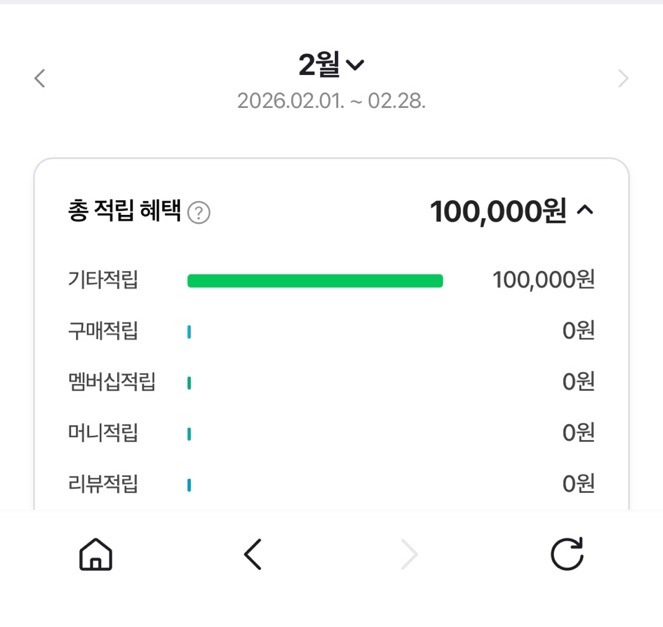Go to the previous month
The width and height of the screenshot is (663, 627).
(40, 78)
